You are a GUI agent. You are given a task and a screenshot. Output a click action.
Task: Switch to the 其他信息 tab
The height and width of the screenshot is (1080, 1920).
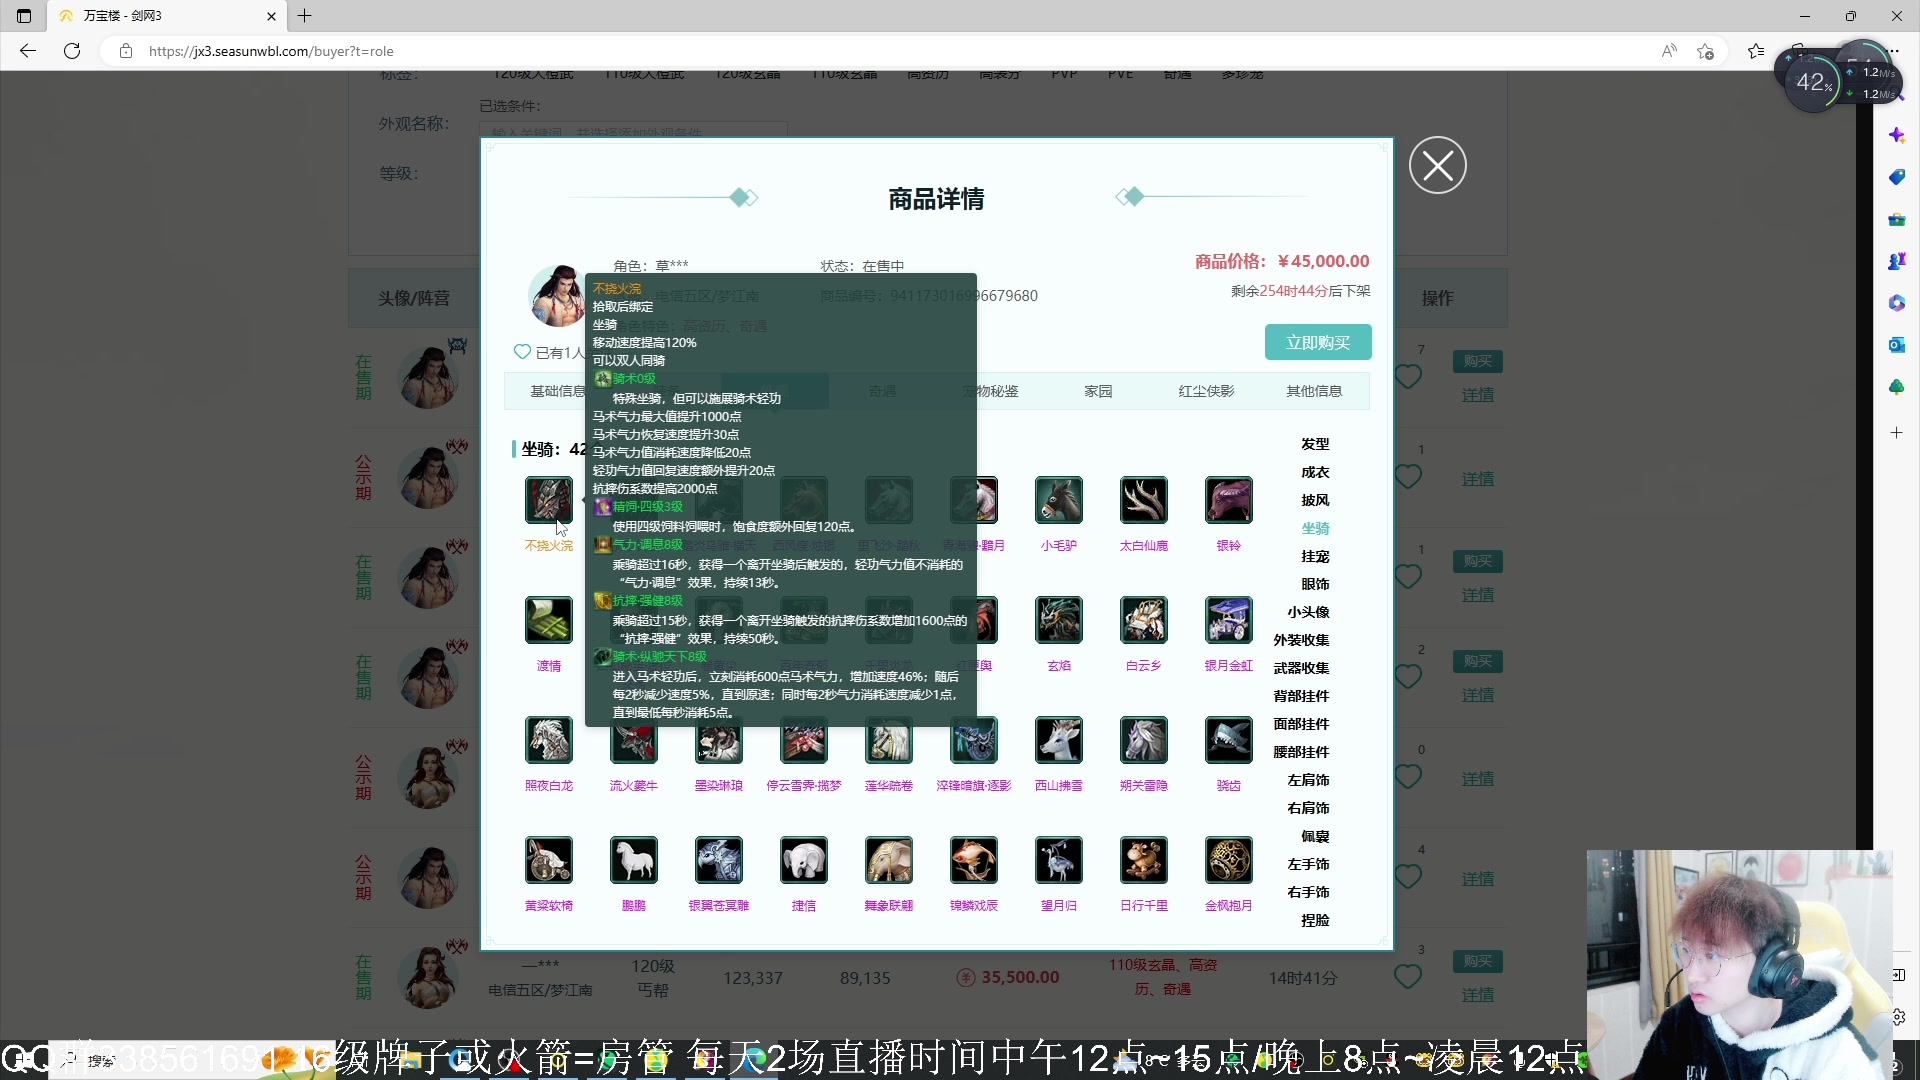click(1314, 391)
